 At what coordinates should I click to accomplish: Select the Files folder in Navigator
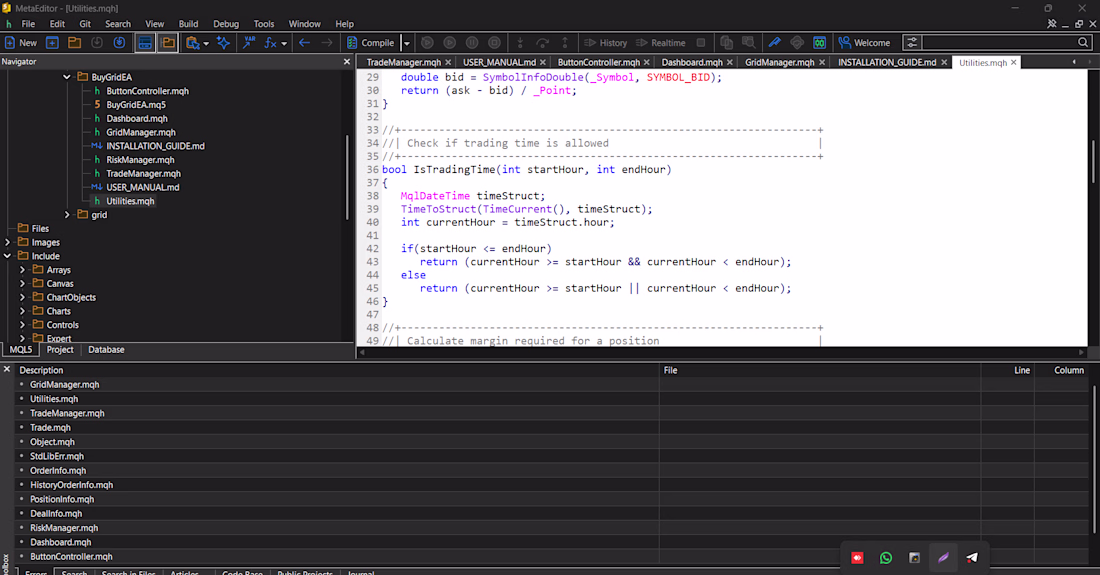click(x=40, y=229)
